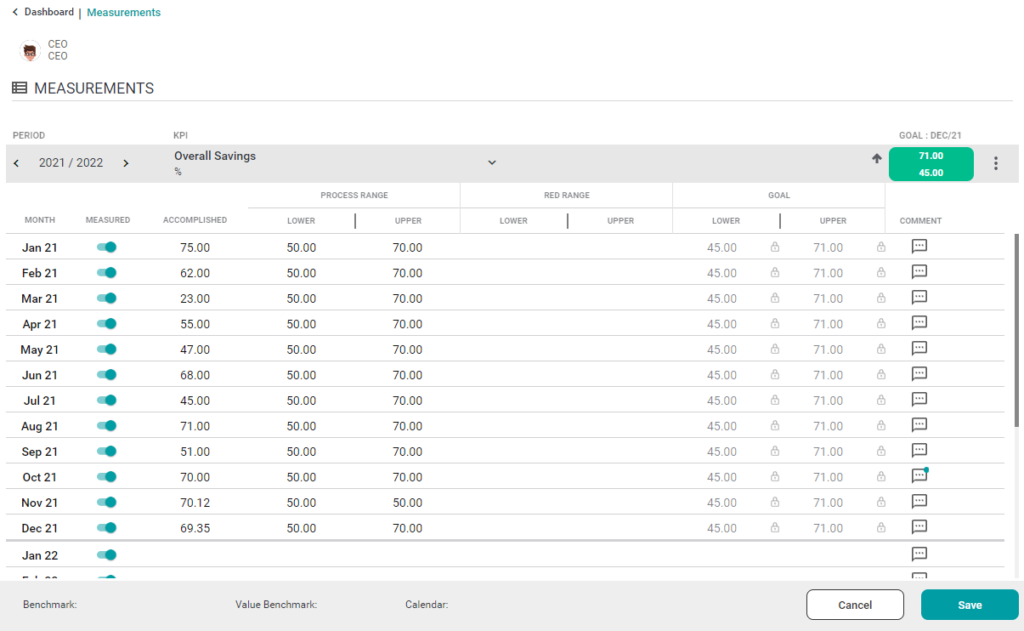This screenshot has width=1024, height=631.
Task: Cancel the measurement changes
Action: [855, 604]
